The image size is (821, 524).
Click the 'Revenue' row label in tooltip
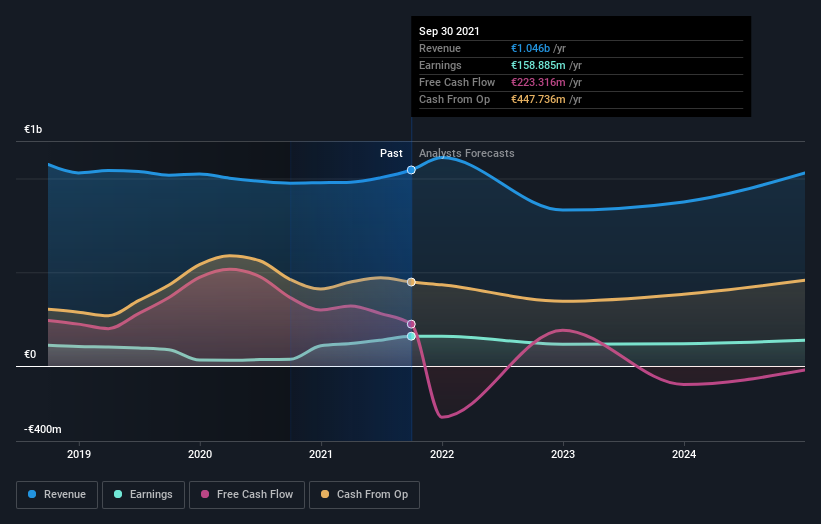coord(440,48)
